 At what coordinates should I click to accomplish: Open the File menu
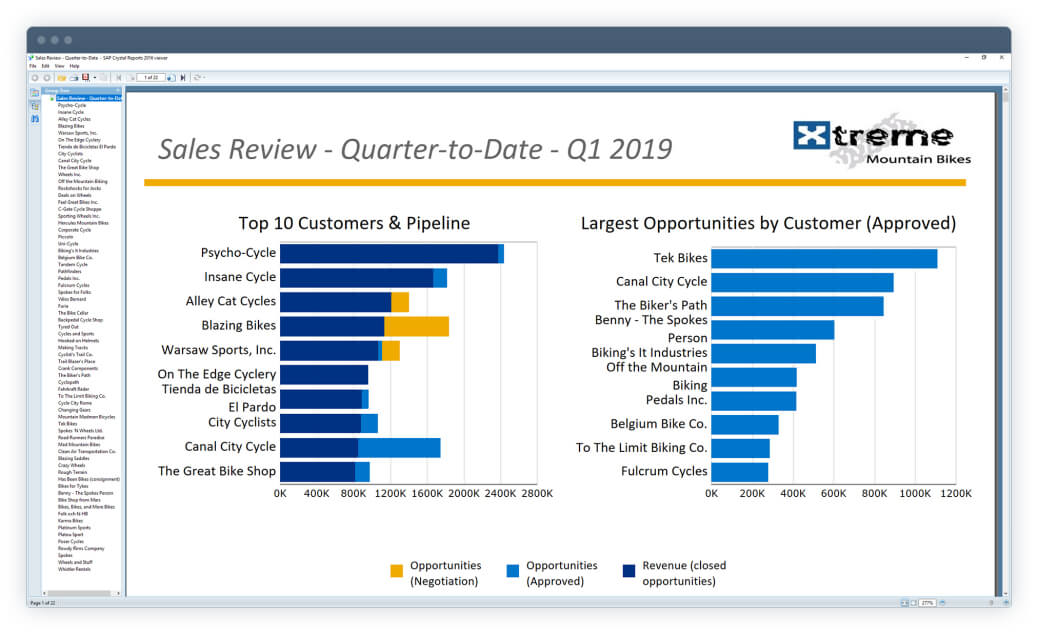pos(32,66)
